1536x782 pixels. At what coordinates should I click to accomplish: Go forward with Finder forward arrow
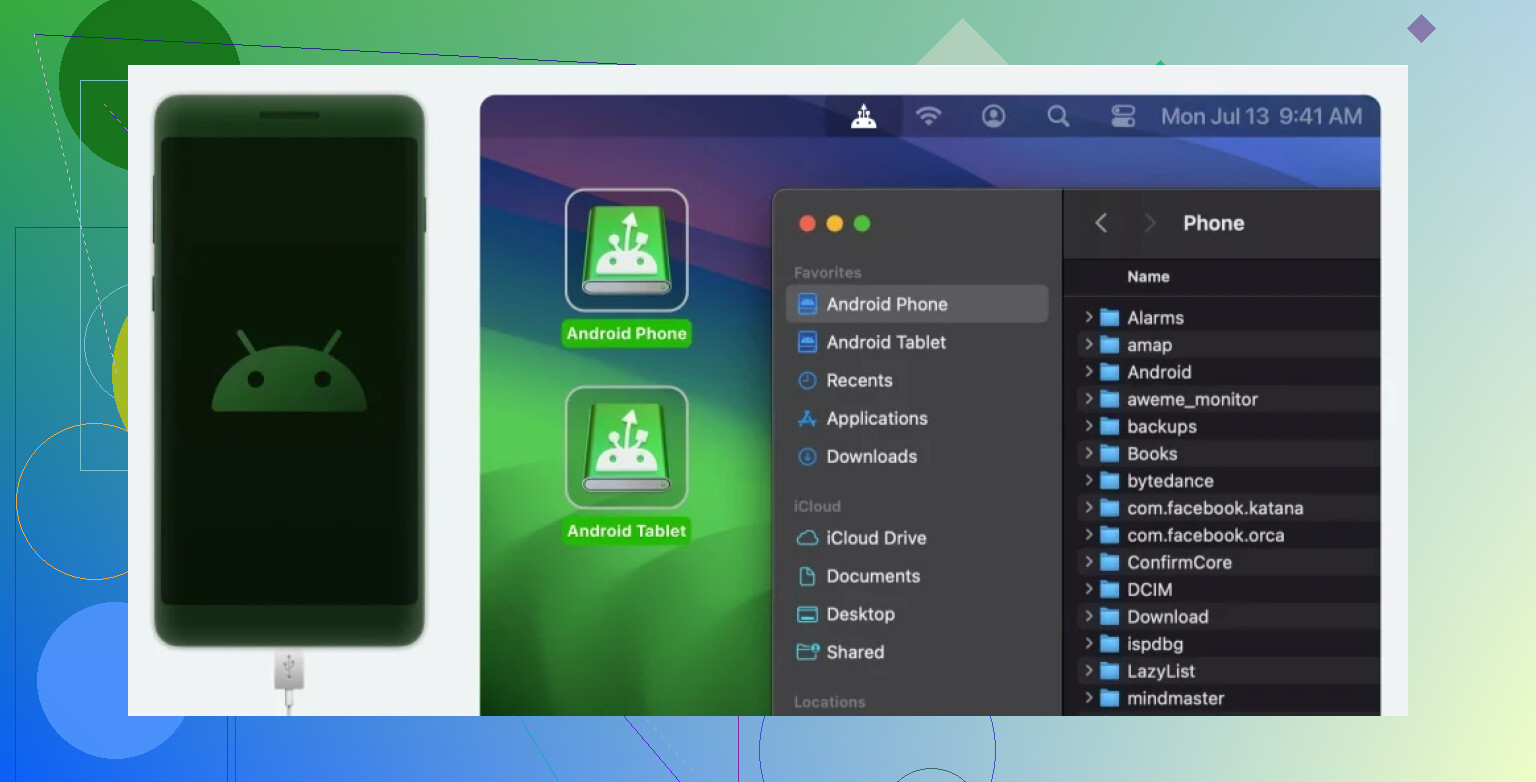point(1150,223)
